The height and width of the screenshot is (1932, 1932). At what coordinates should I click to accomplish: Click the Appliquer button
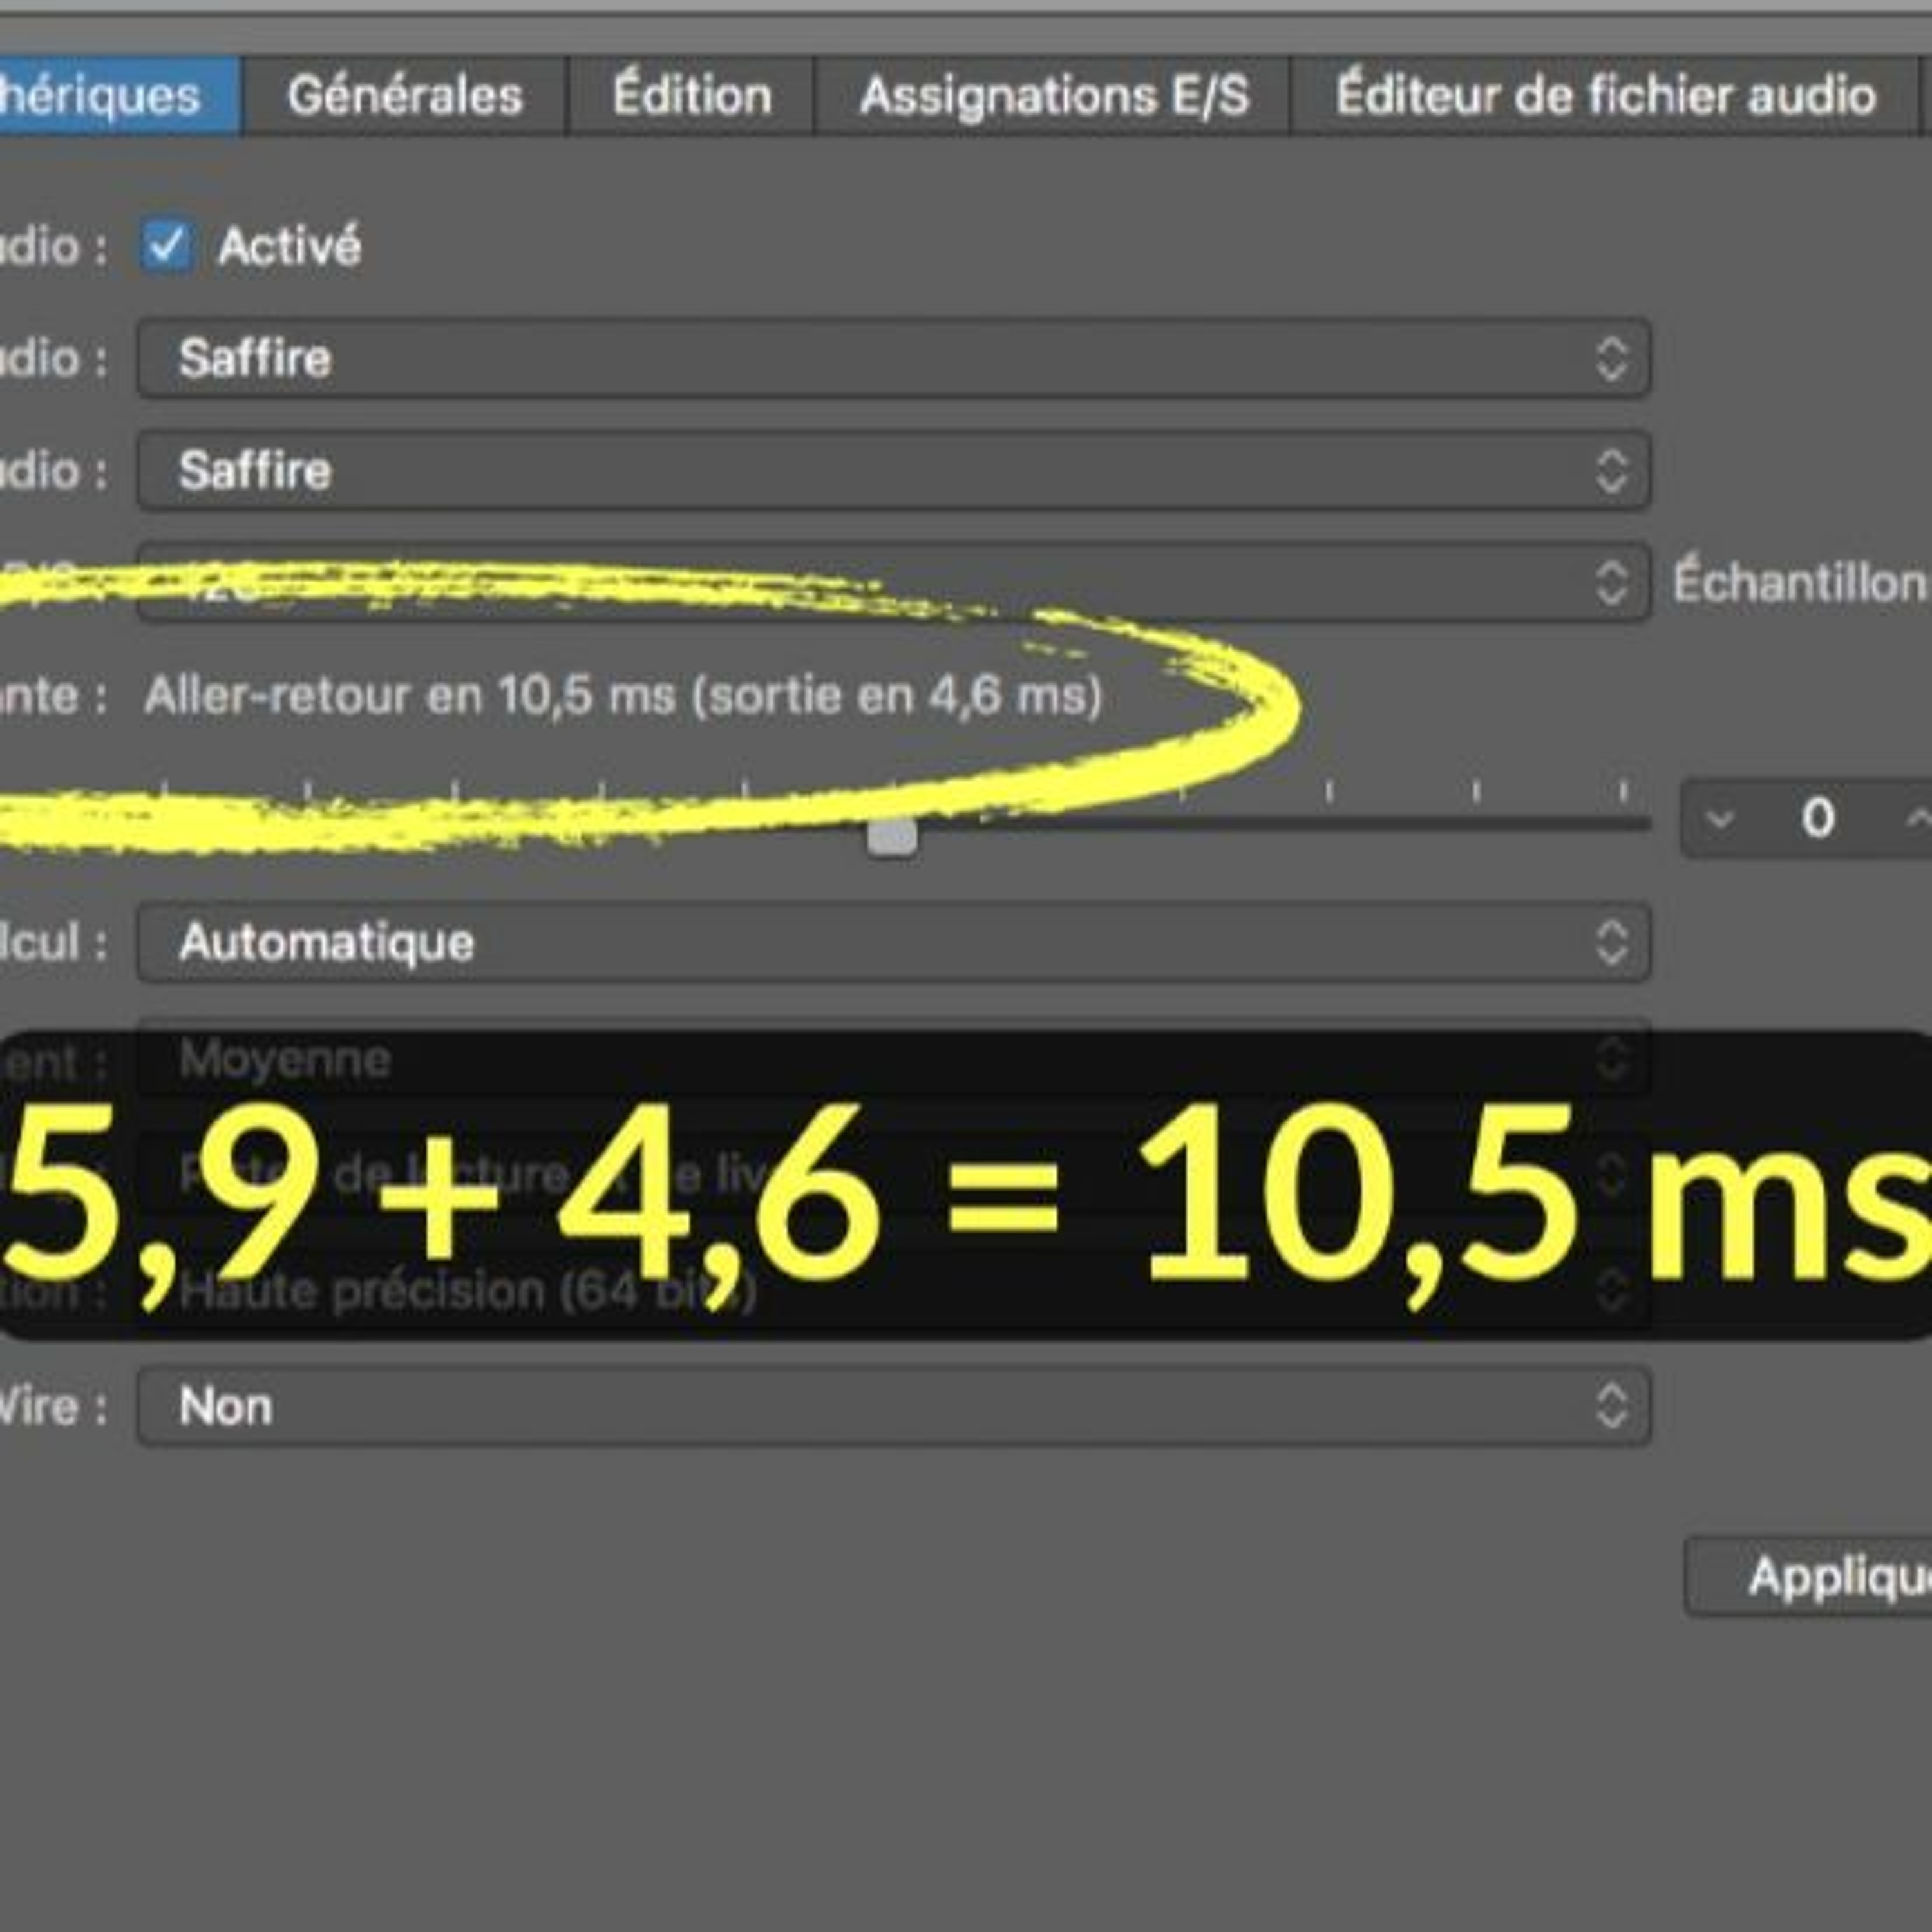click(1808, 1577)
